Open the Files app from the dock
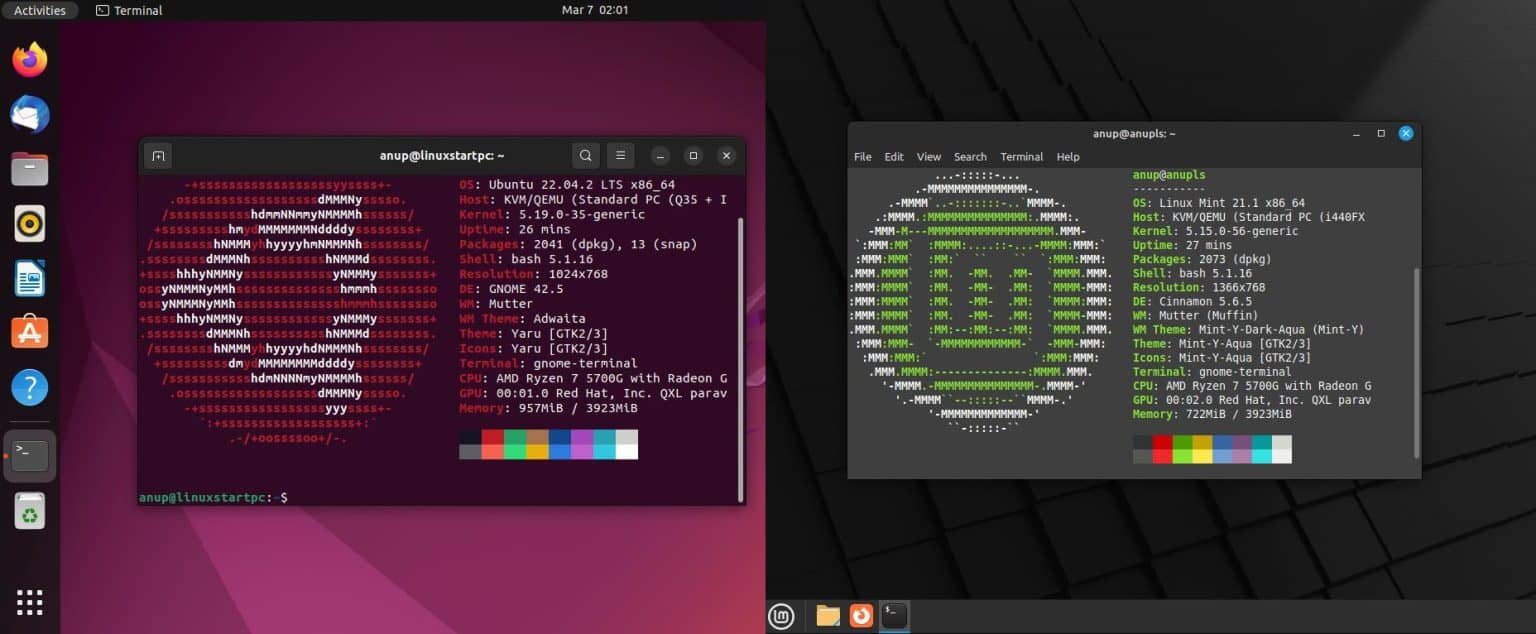1536x634 pixels. coord(29,168)
